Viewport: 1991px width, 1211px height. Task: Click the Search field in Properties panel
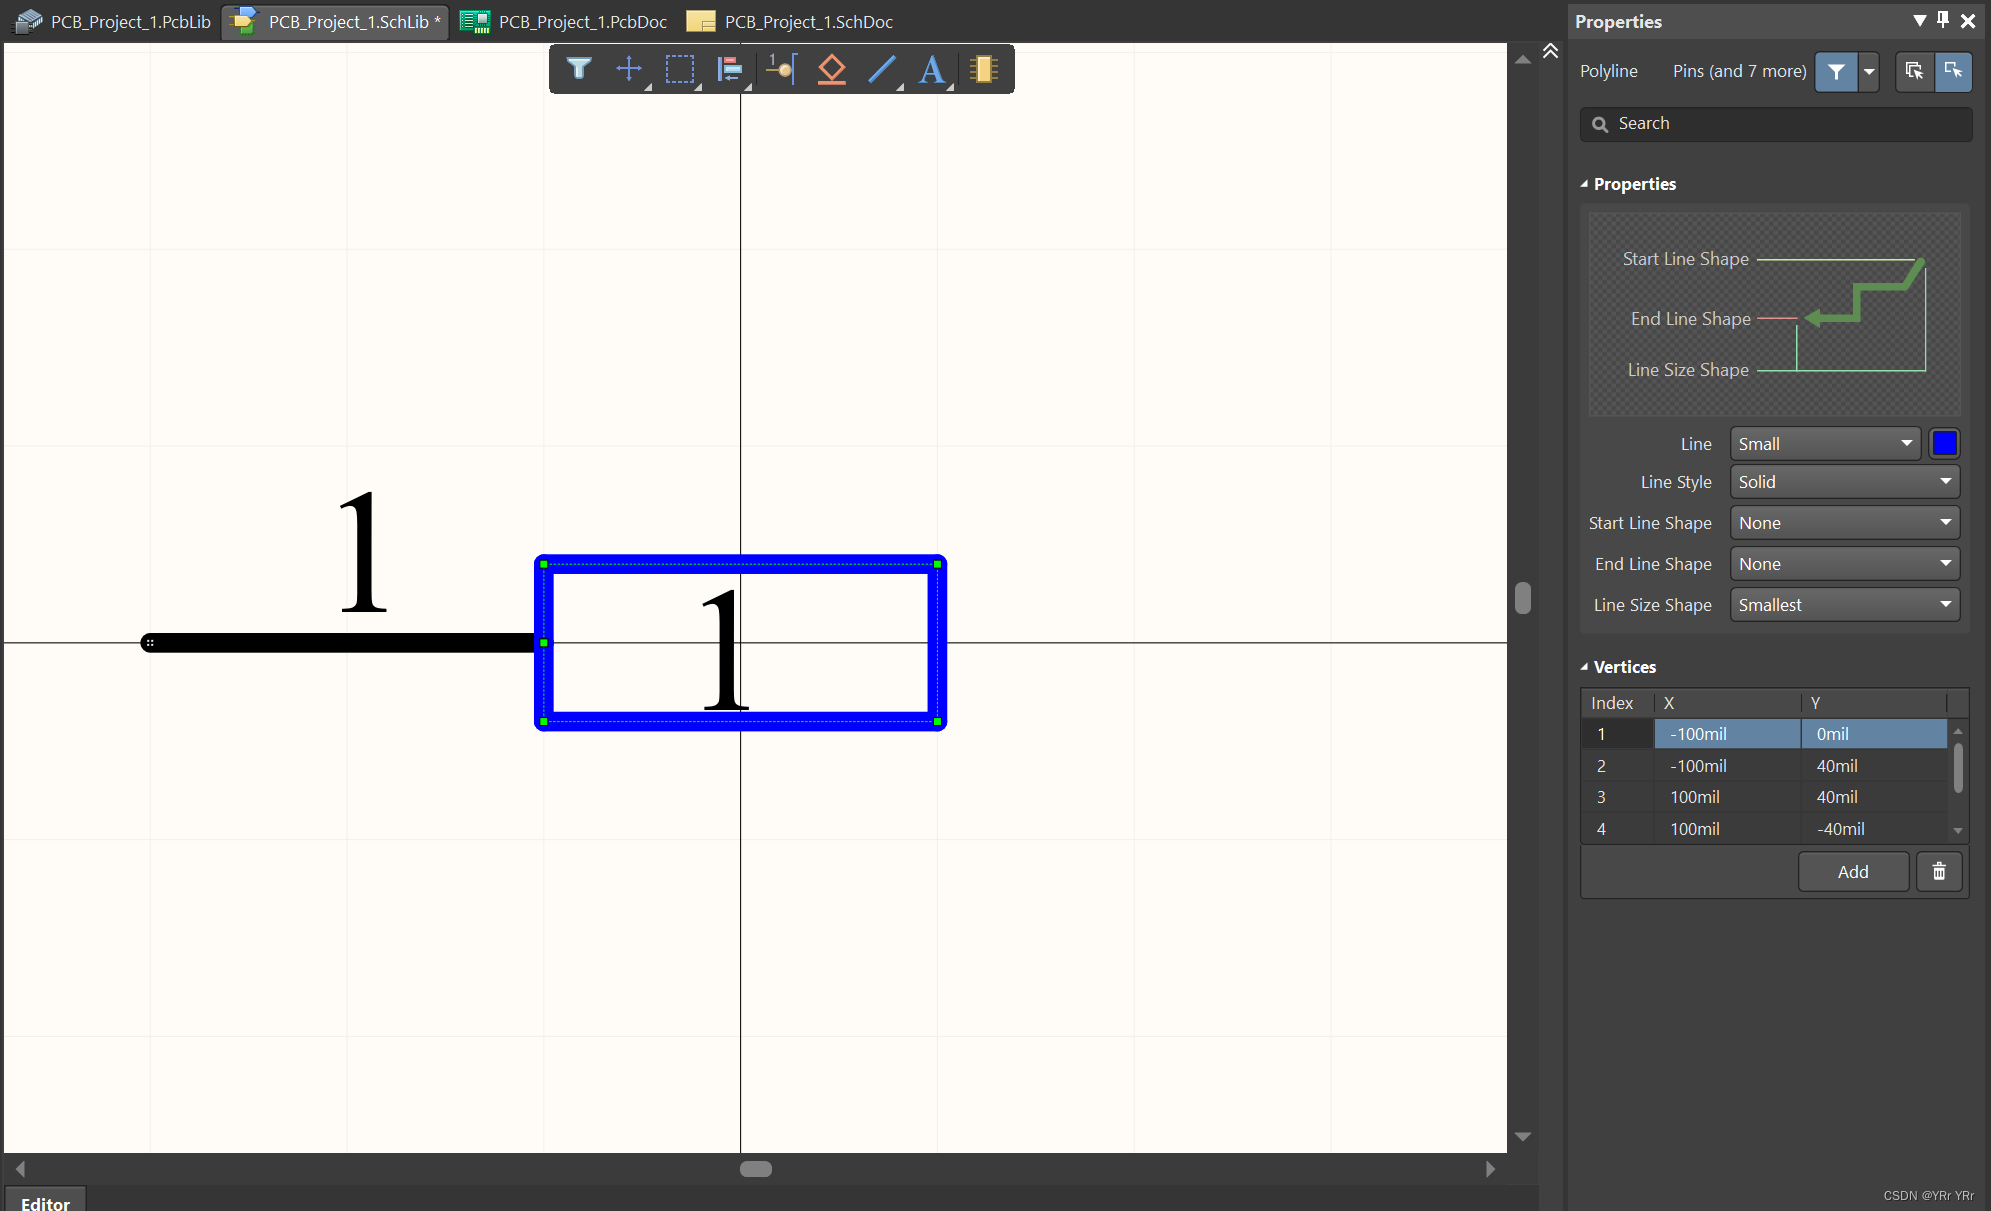tap(1776, 124)
